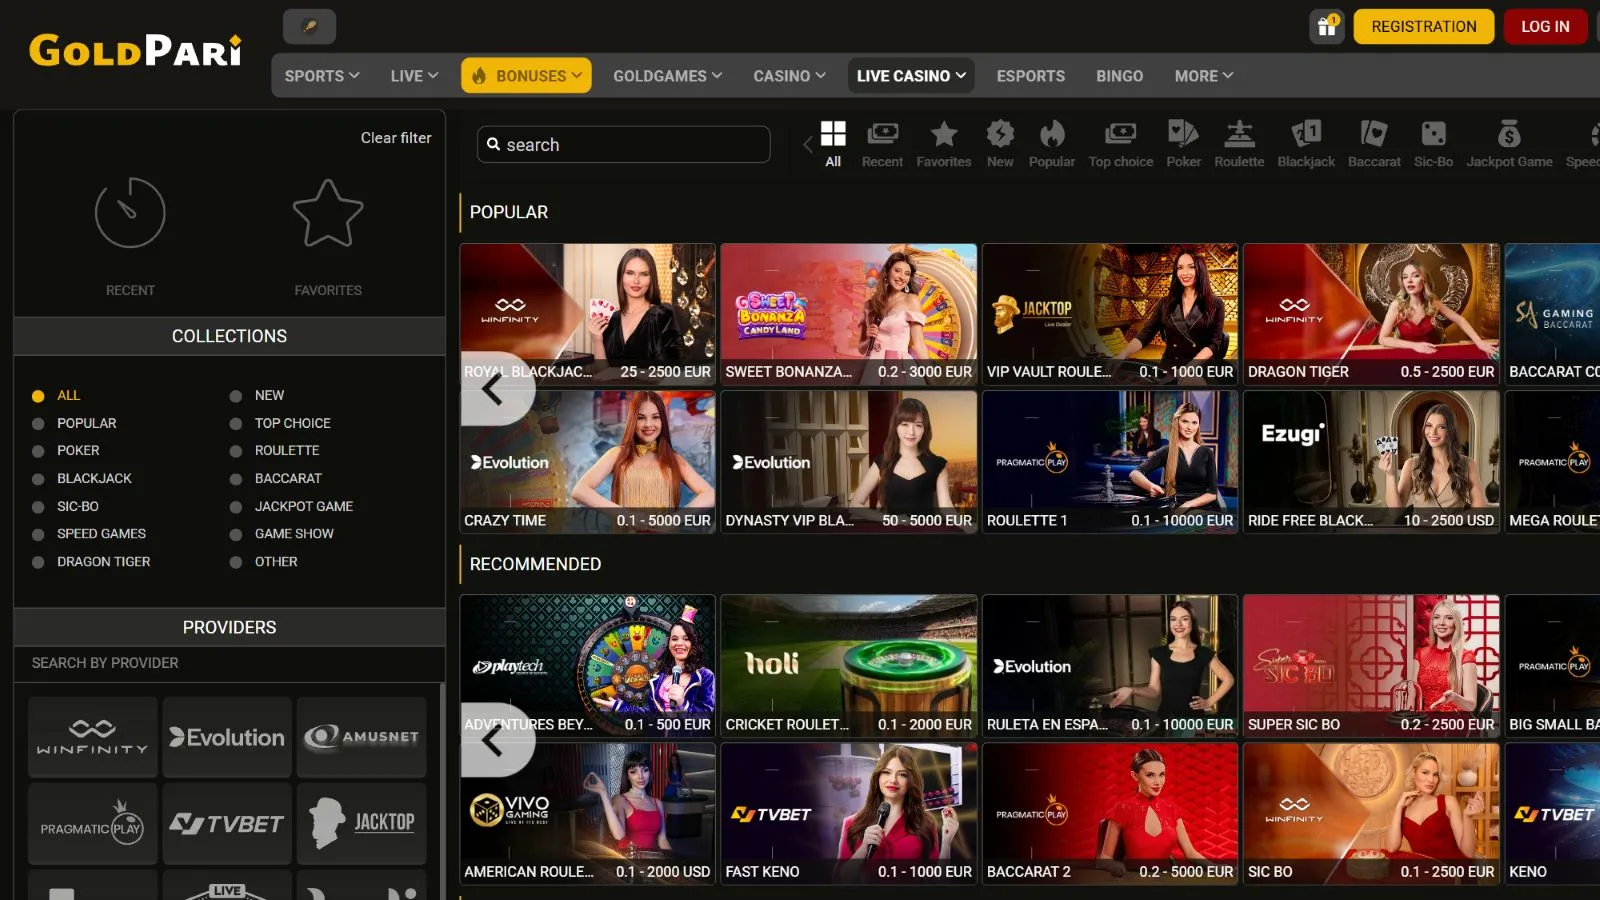Open the gift box bonus icon

point(1327,27)
